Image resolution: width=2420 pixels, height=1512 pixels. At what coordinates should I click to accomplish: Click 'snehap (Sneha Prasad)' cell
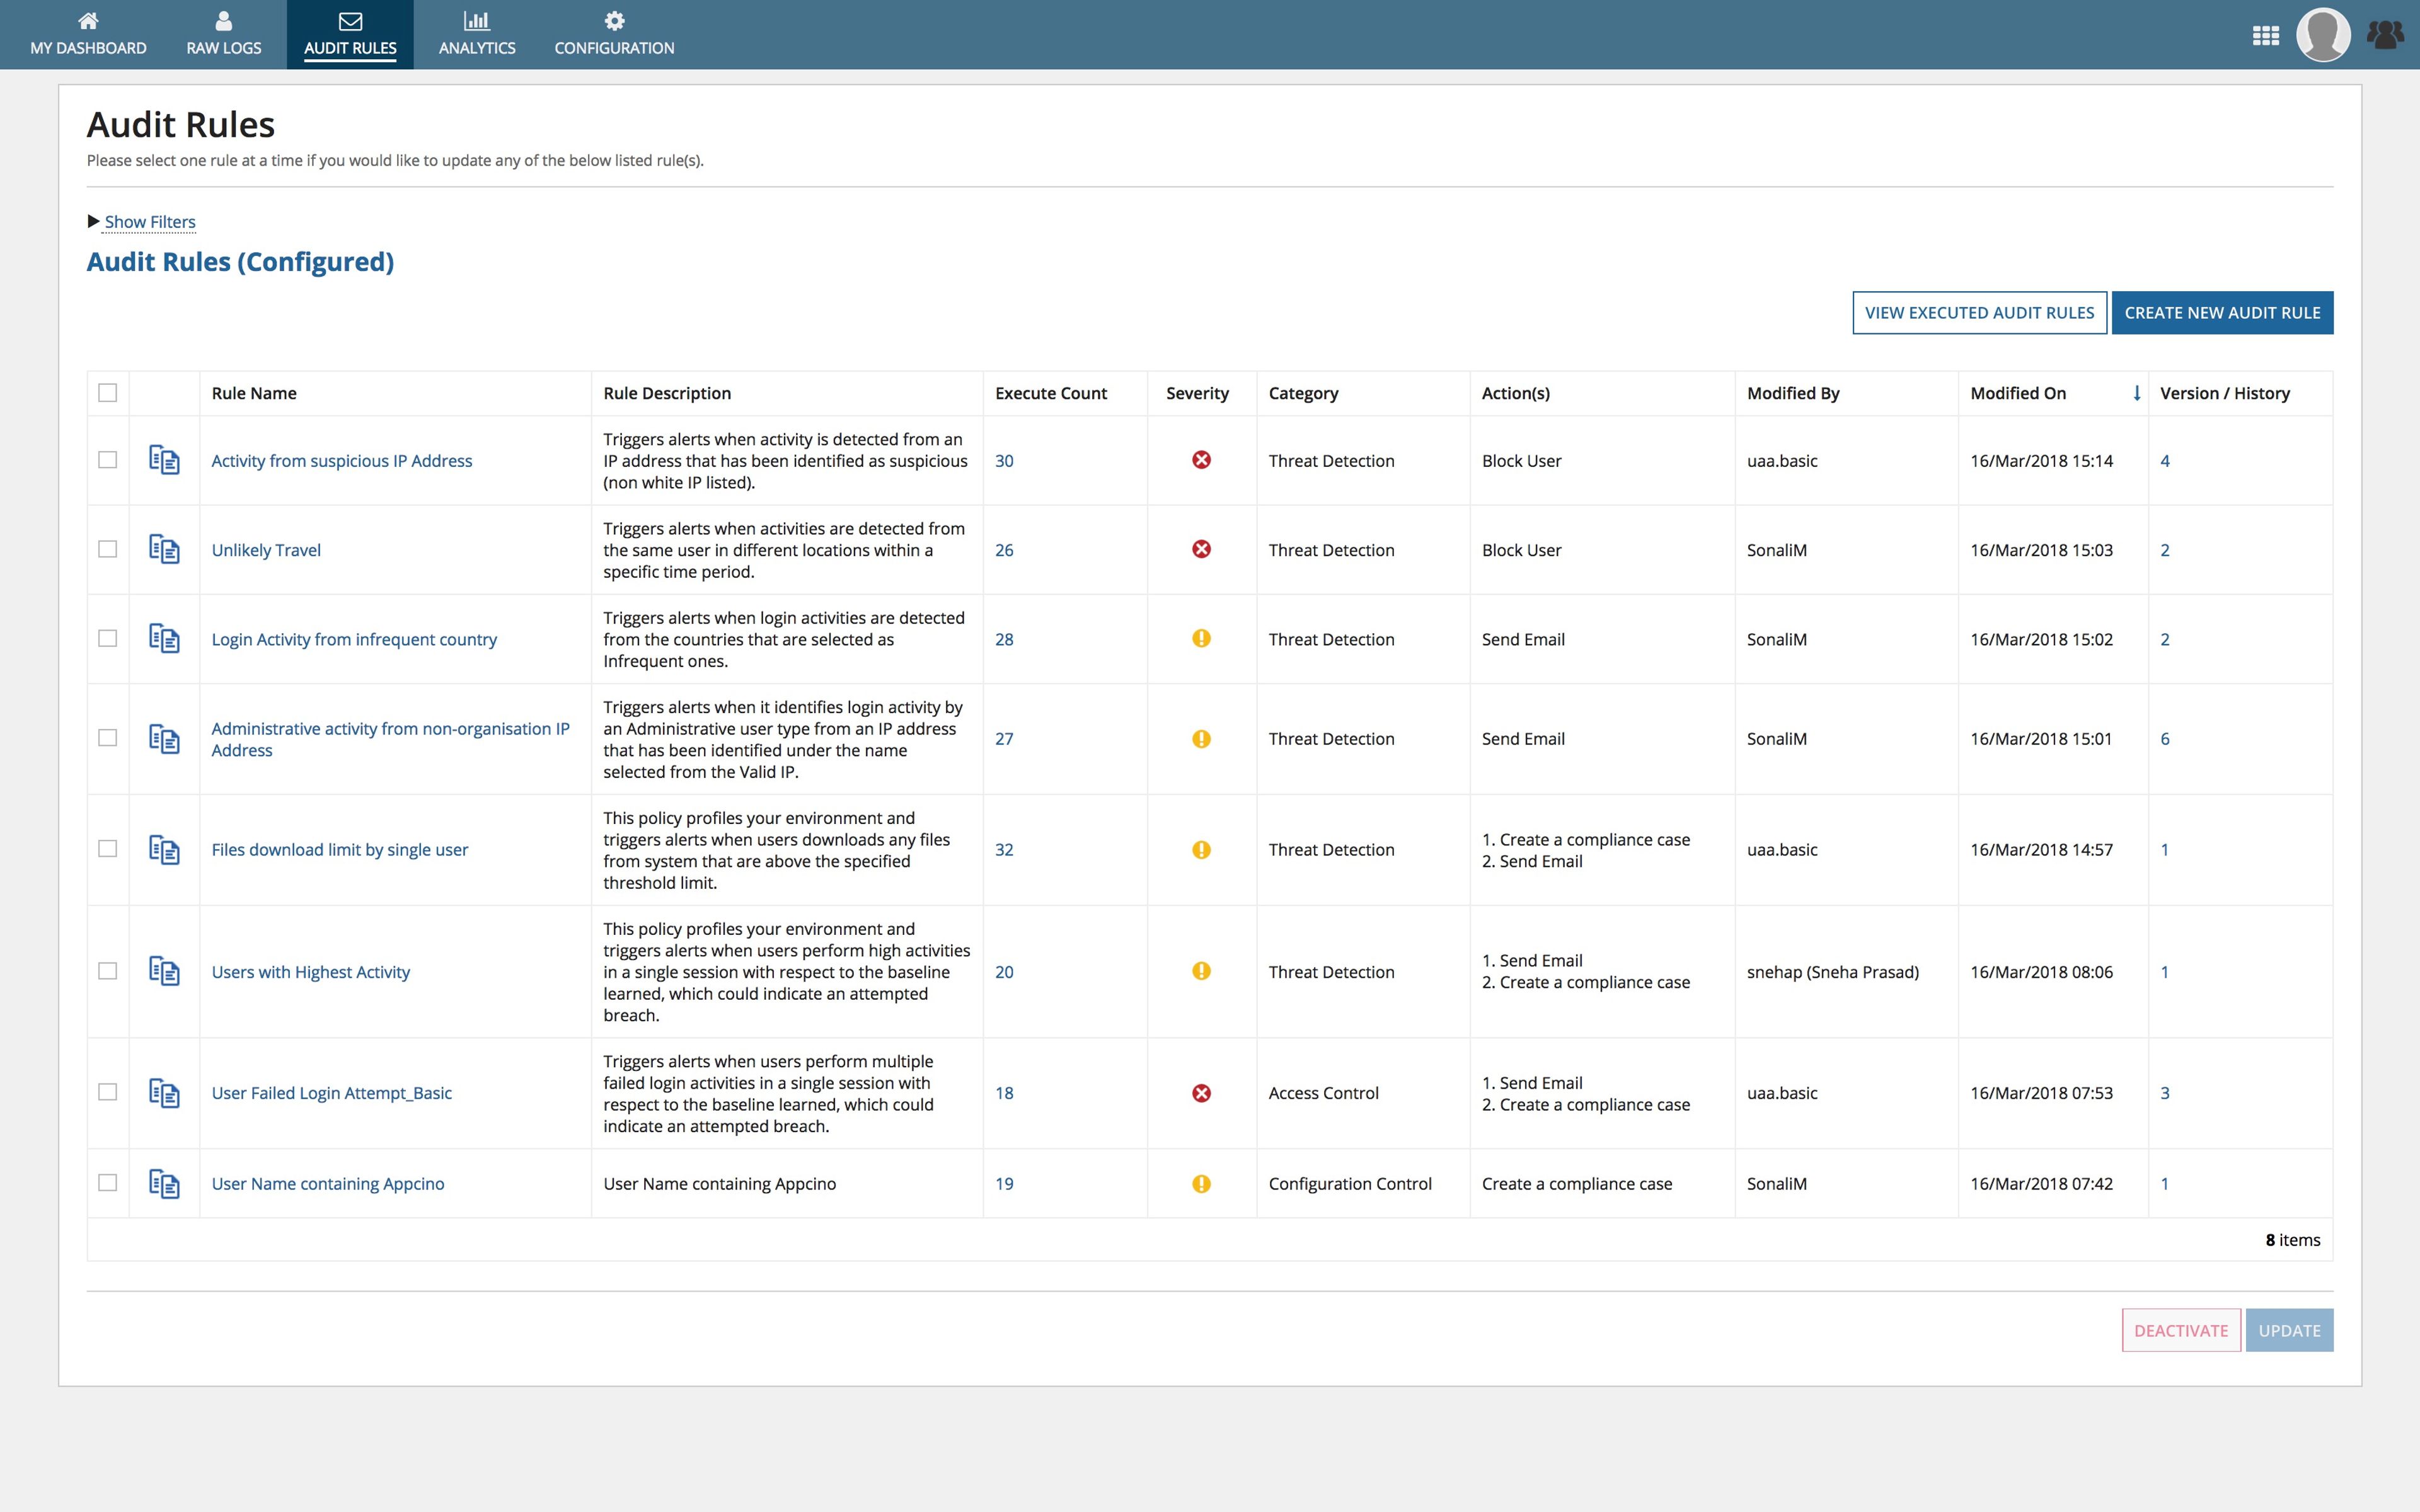coord(1833,972)
